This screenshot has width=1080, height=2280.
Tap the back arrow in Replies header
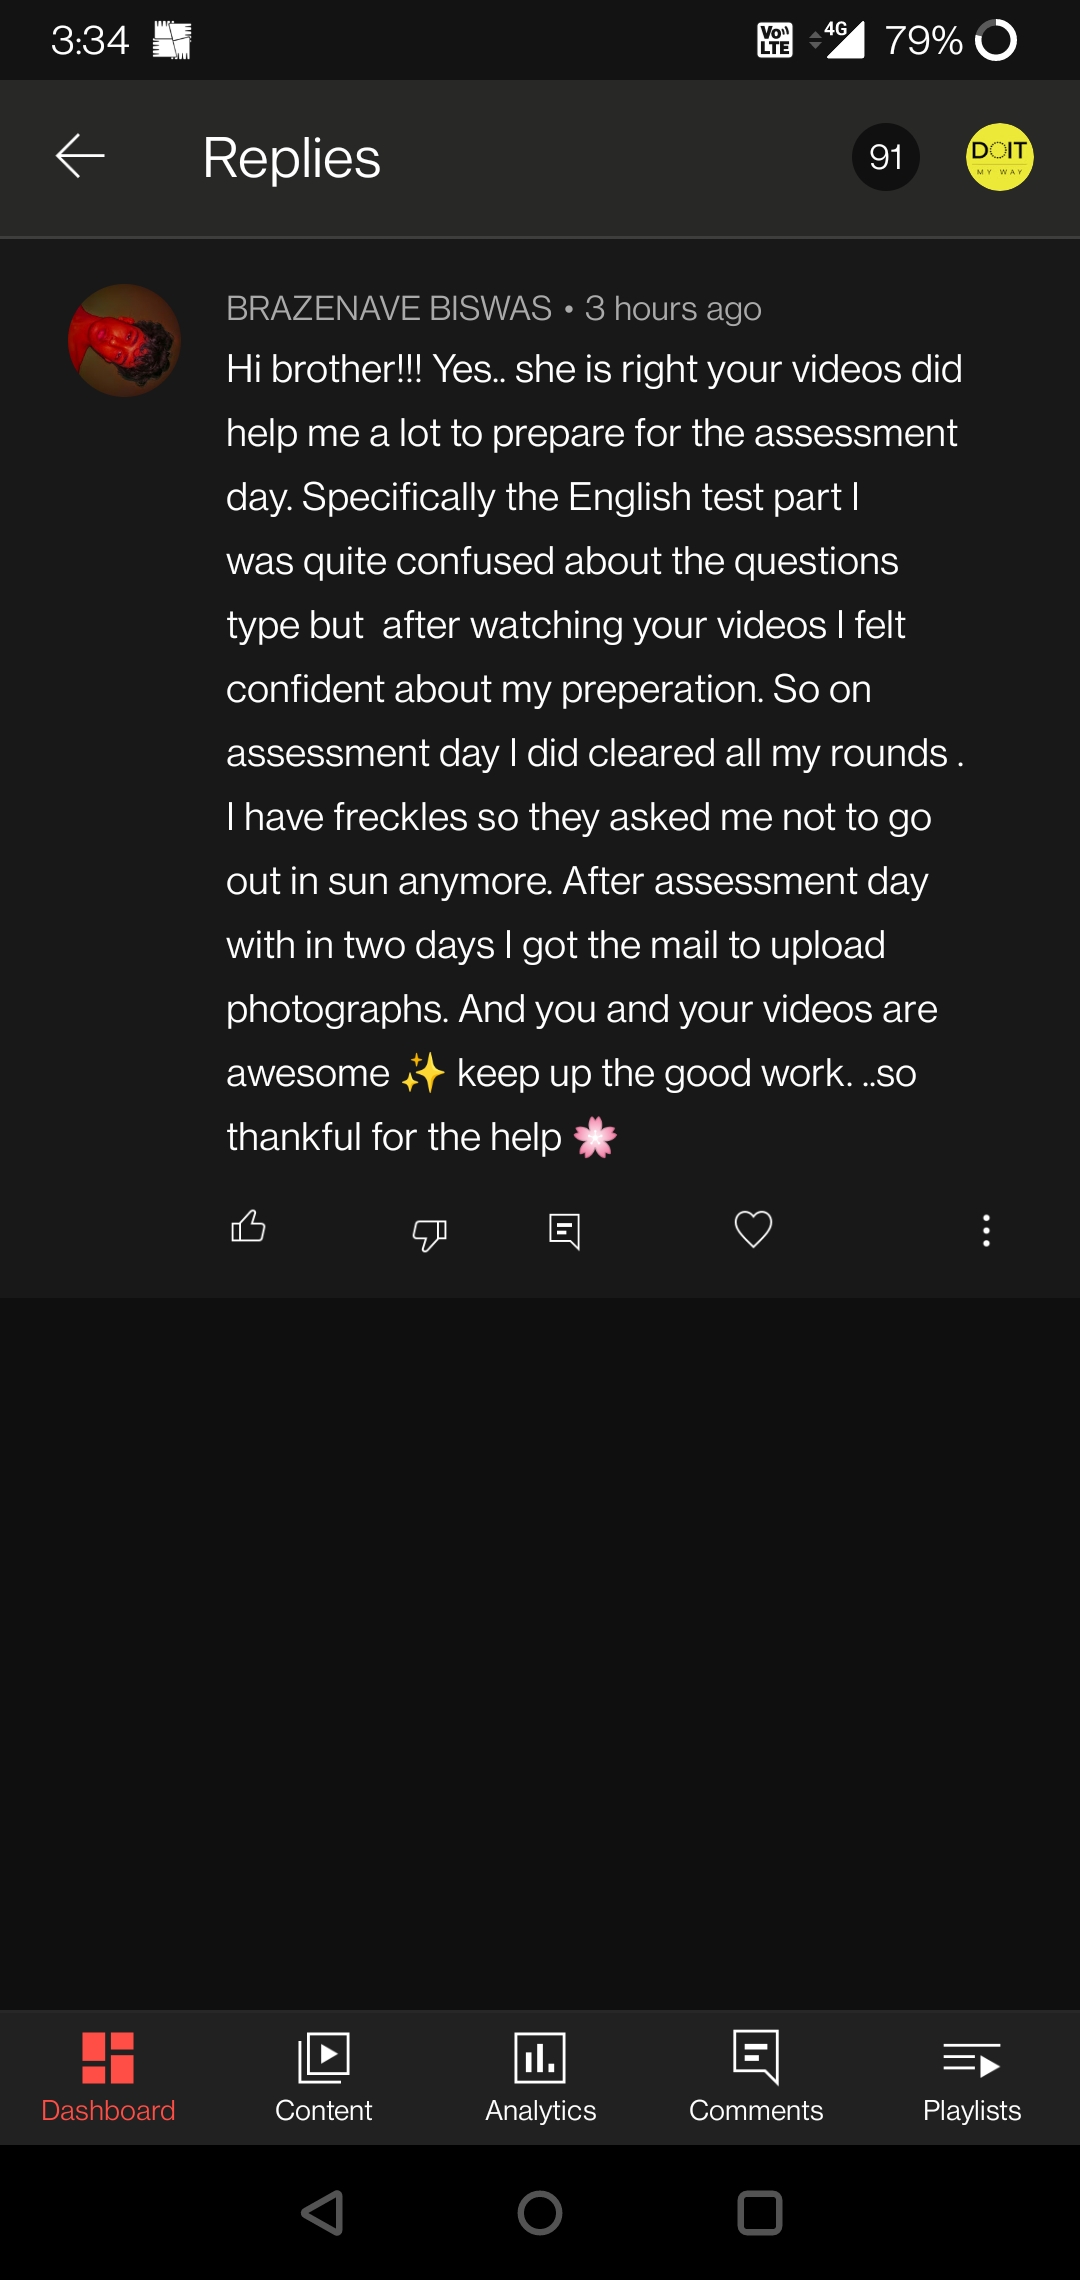pos(80,157)
